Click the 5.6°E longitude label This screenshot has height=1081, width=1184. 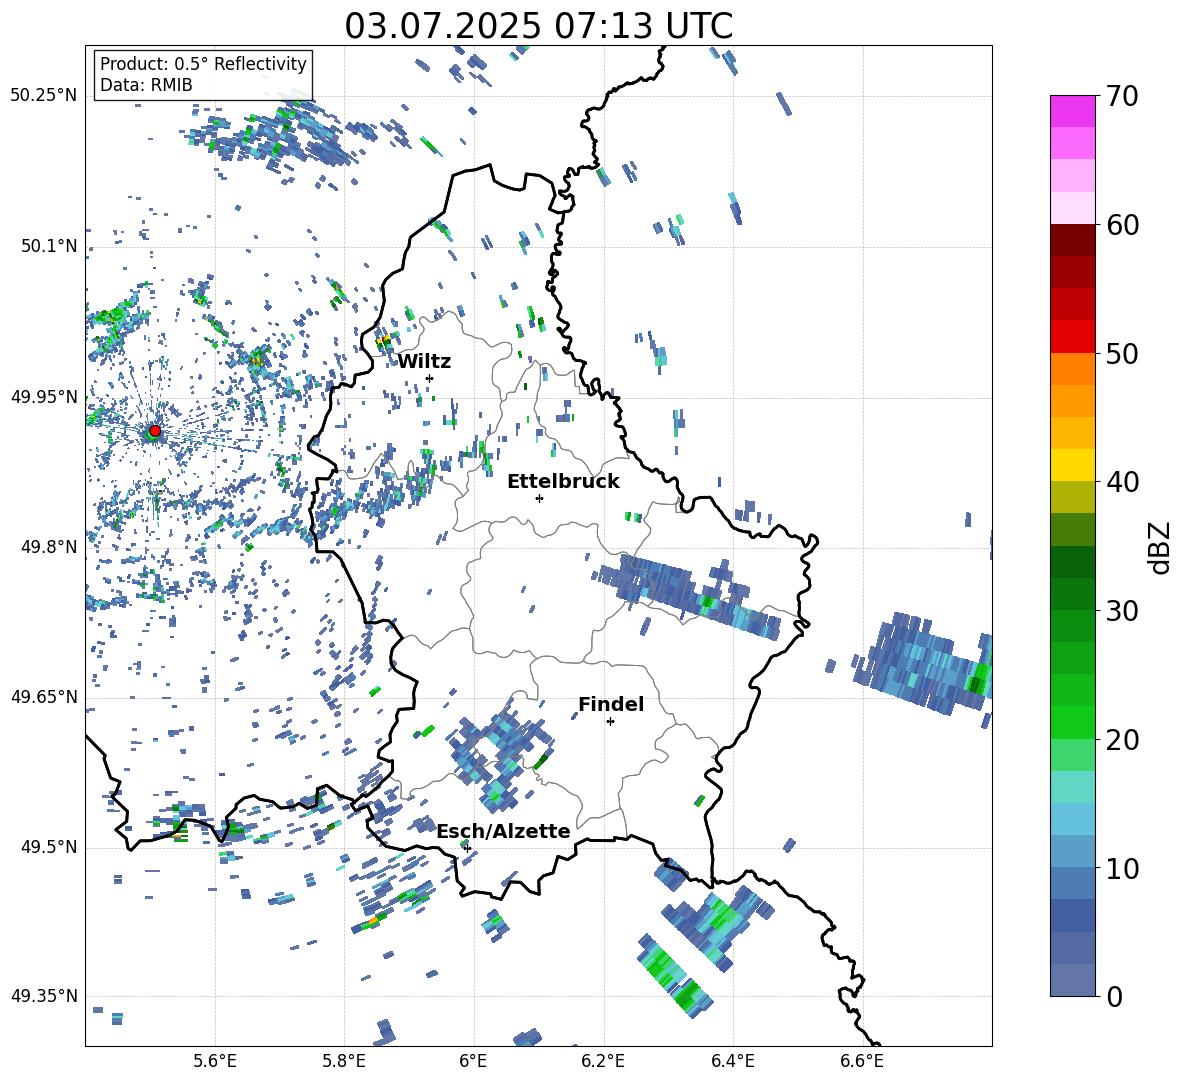(x=215, y=1062)
